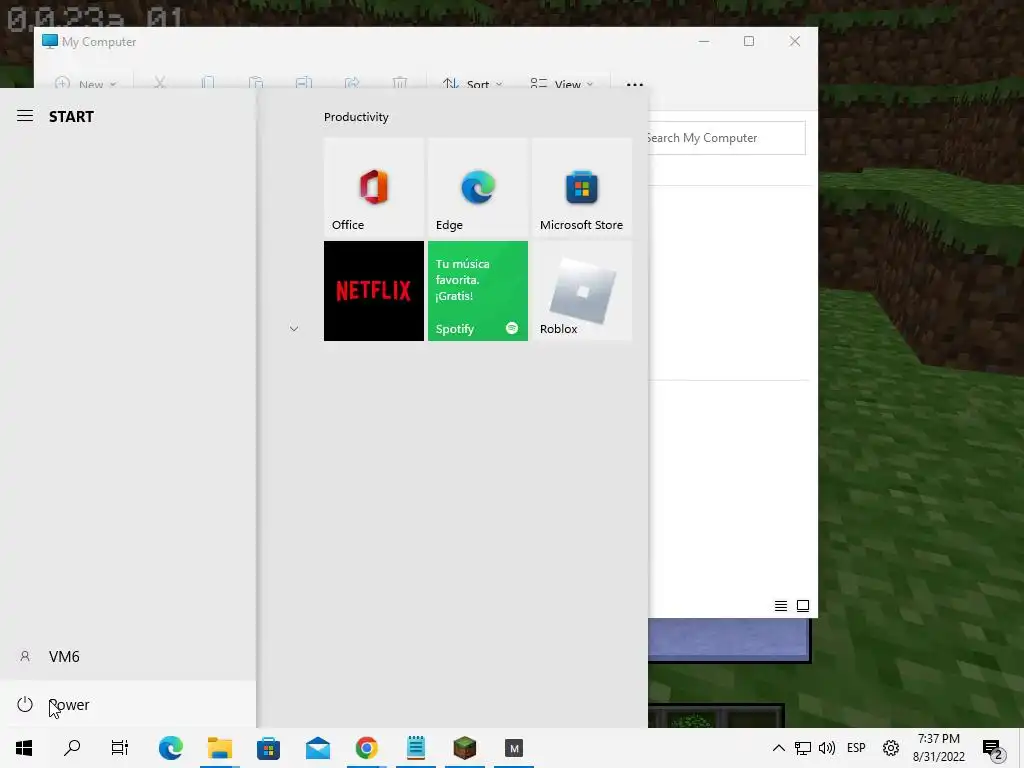Open Mail app from taskbar
Screen dimensions: 1024x768
coord(318,748)
